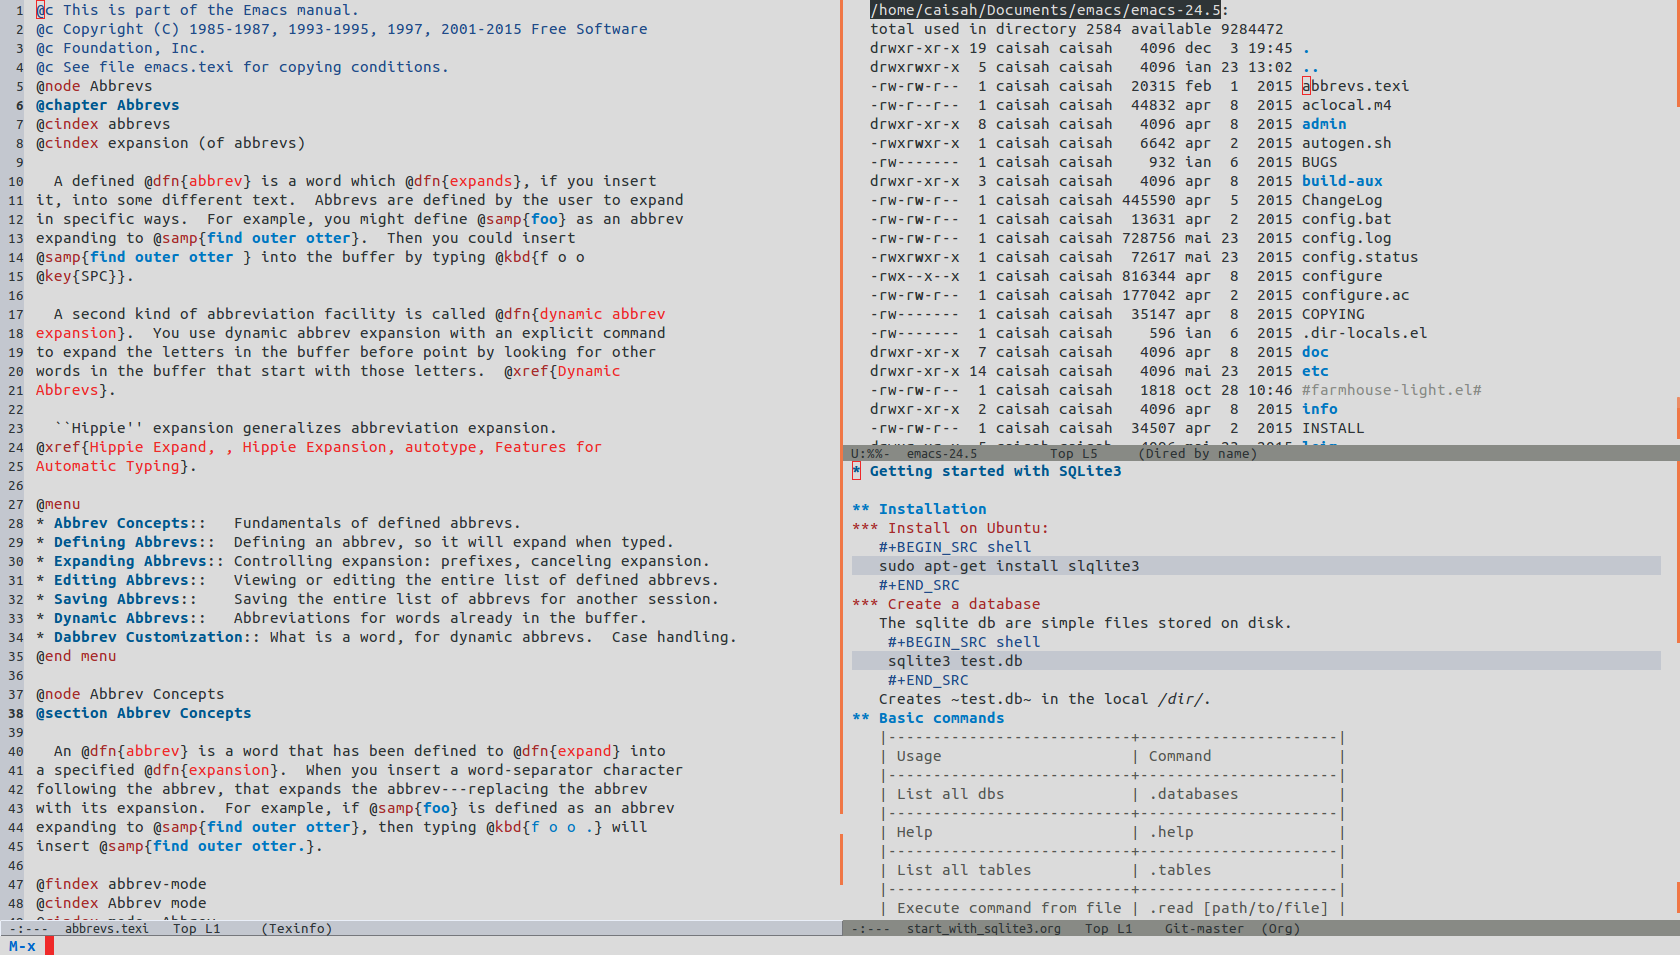Follow 'Dabbrev Customization' menu entry
The height and width of the screenshot is (955, 1680).
(148, 637)
